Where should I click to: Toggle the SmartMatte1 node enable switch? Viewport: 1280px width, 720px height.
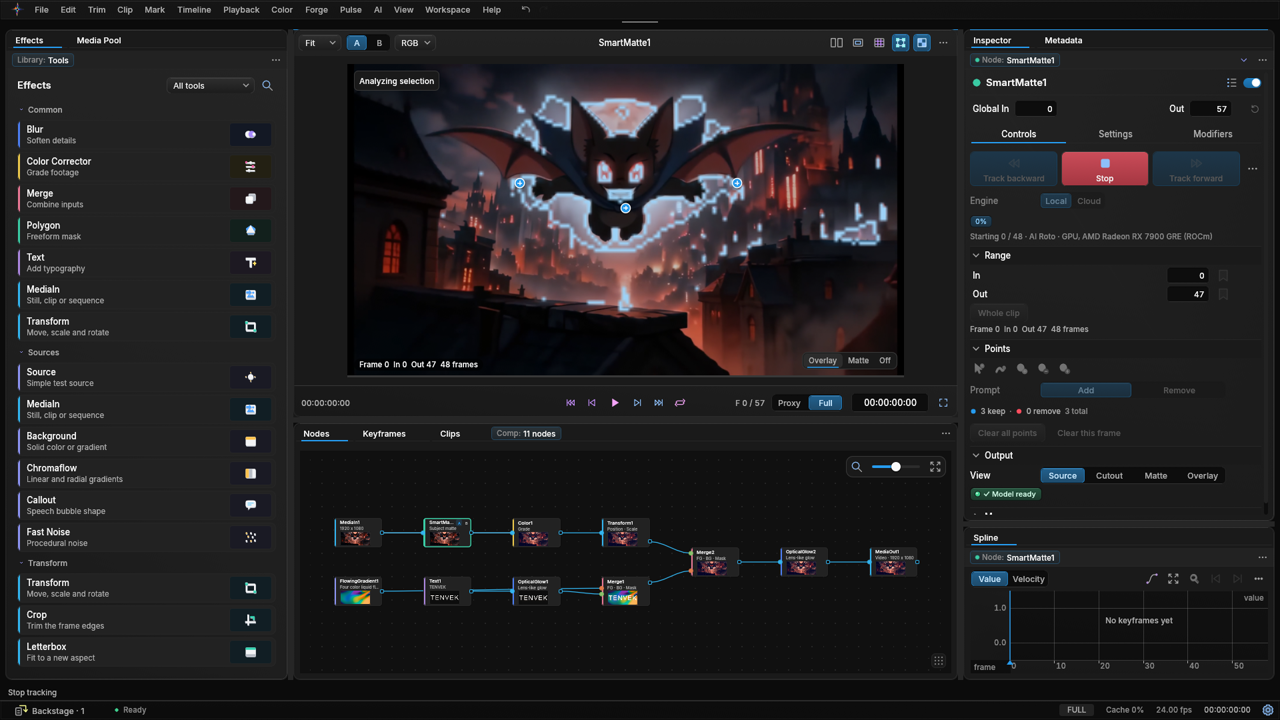(1252, 83)
